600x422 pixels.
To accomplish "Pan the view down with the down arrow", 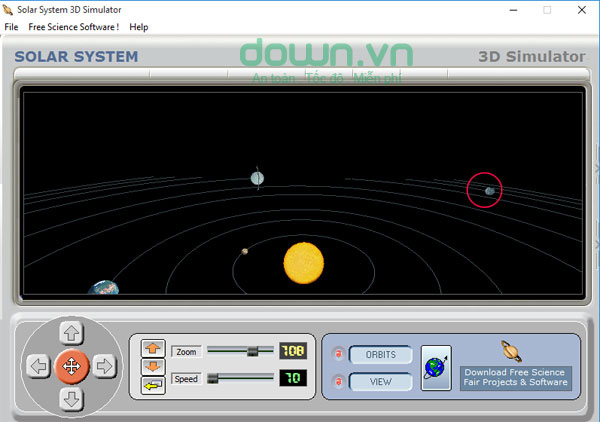I will [72, 399].
